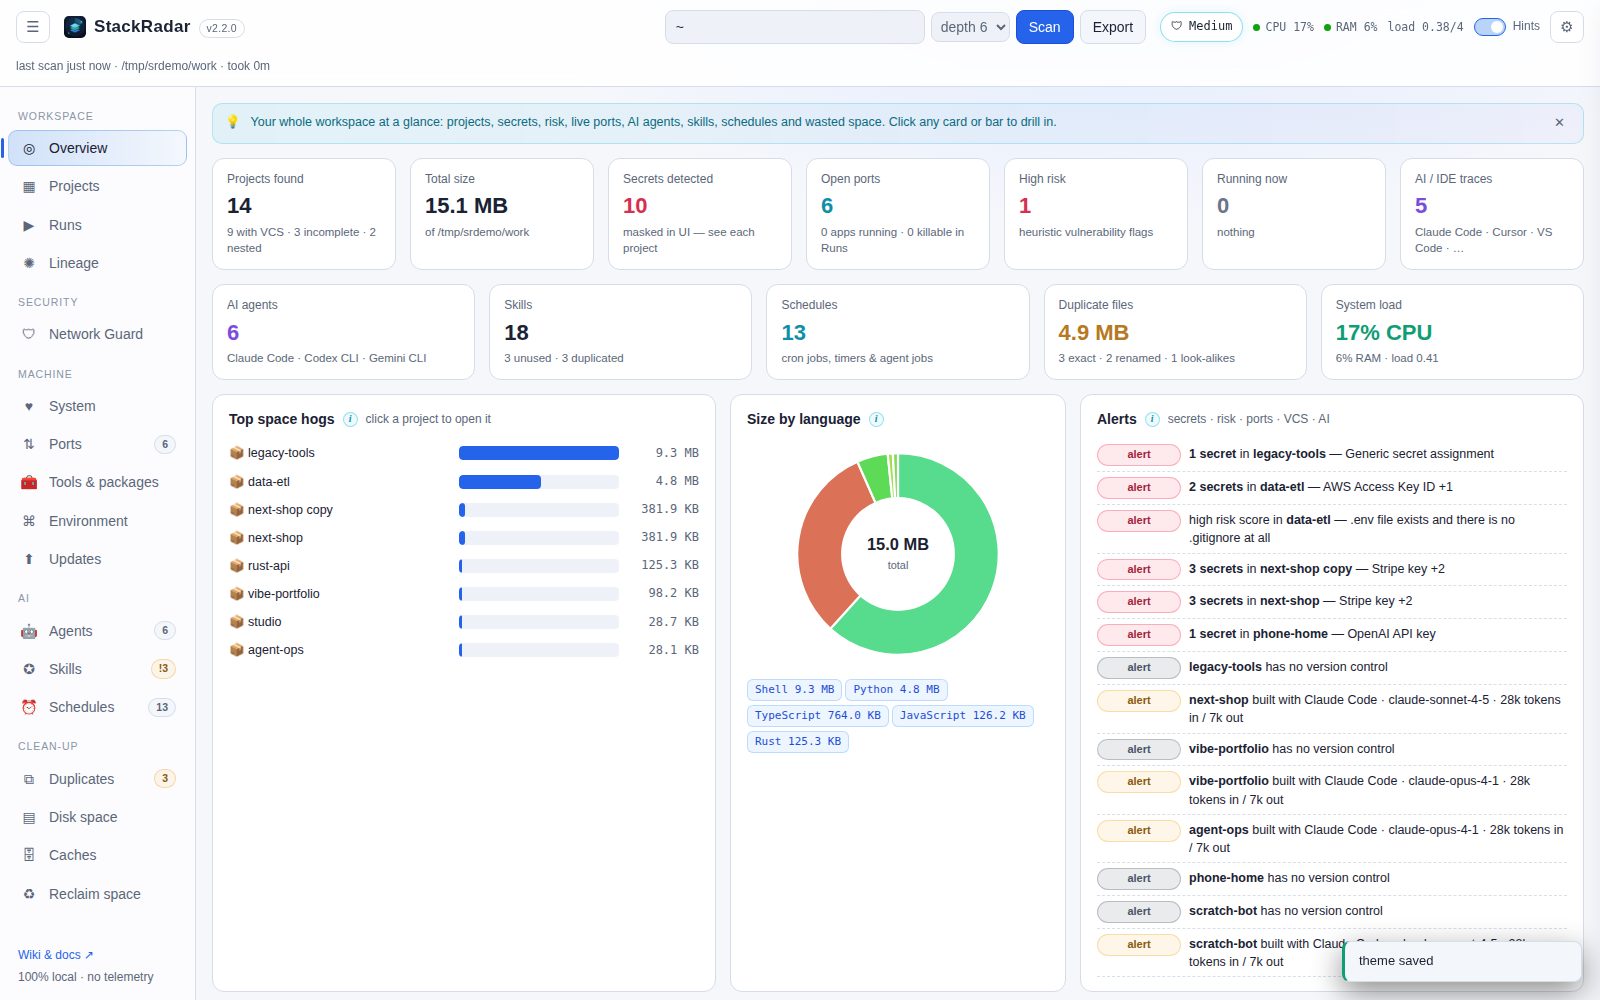Viewport: 1600px width, 1000px height.
Task: Click the blue Scan button
Action: pyautogui.click(x=1044, y=27)
